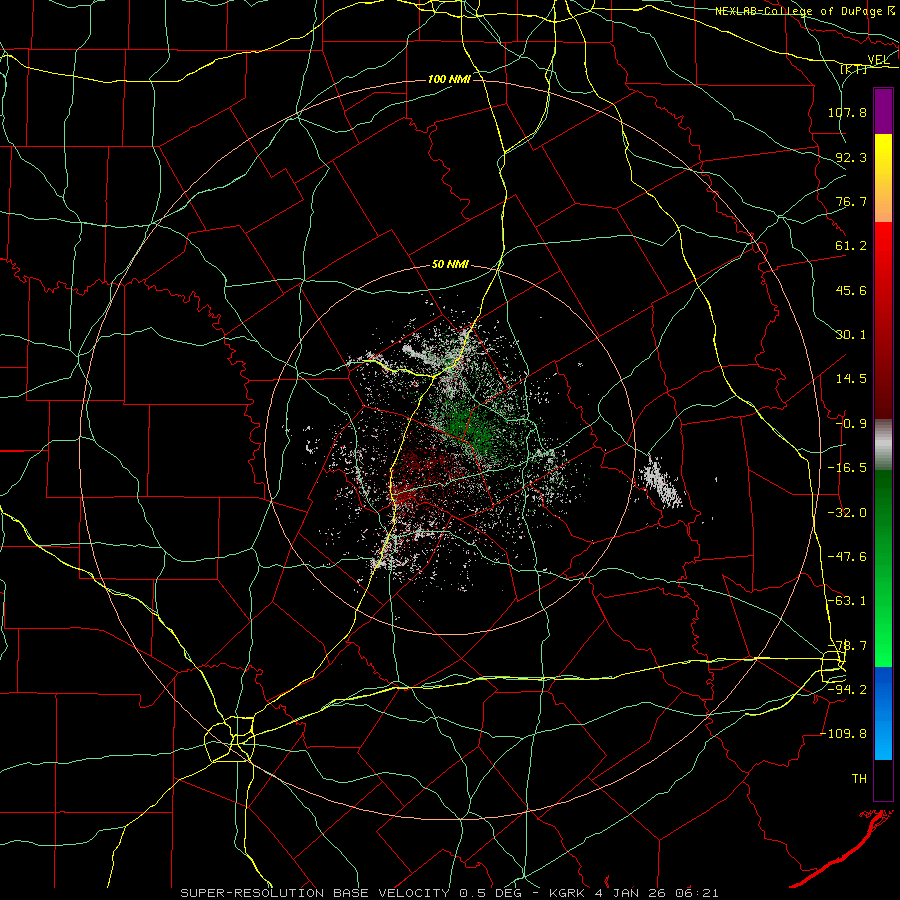Click the 45.6 velocity scale value
The image size is (900, 900).
click(851, 290)
